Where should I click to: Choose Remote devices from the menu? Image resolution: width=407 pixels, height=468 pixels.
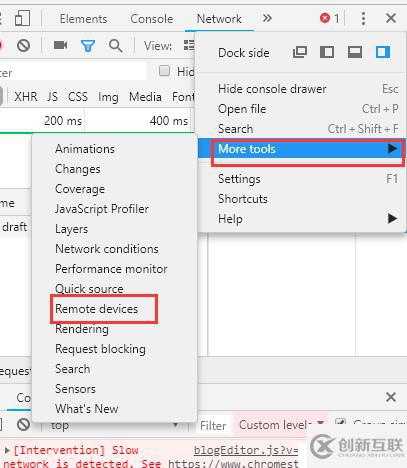96,309
